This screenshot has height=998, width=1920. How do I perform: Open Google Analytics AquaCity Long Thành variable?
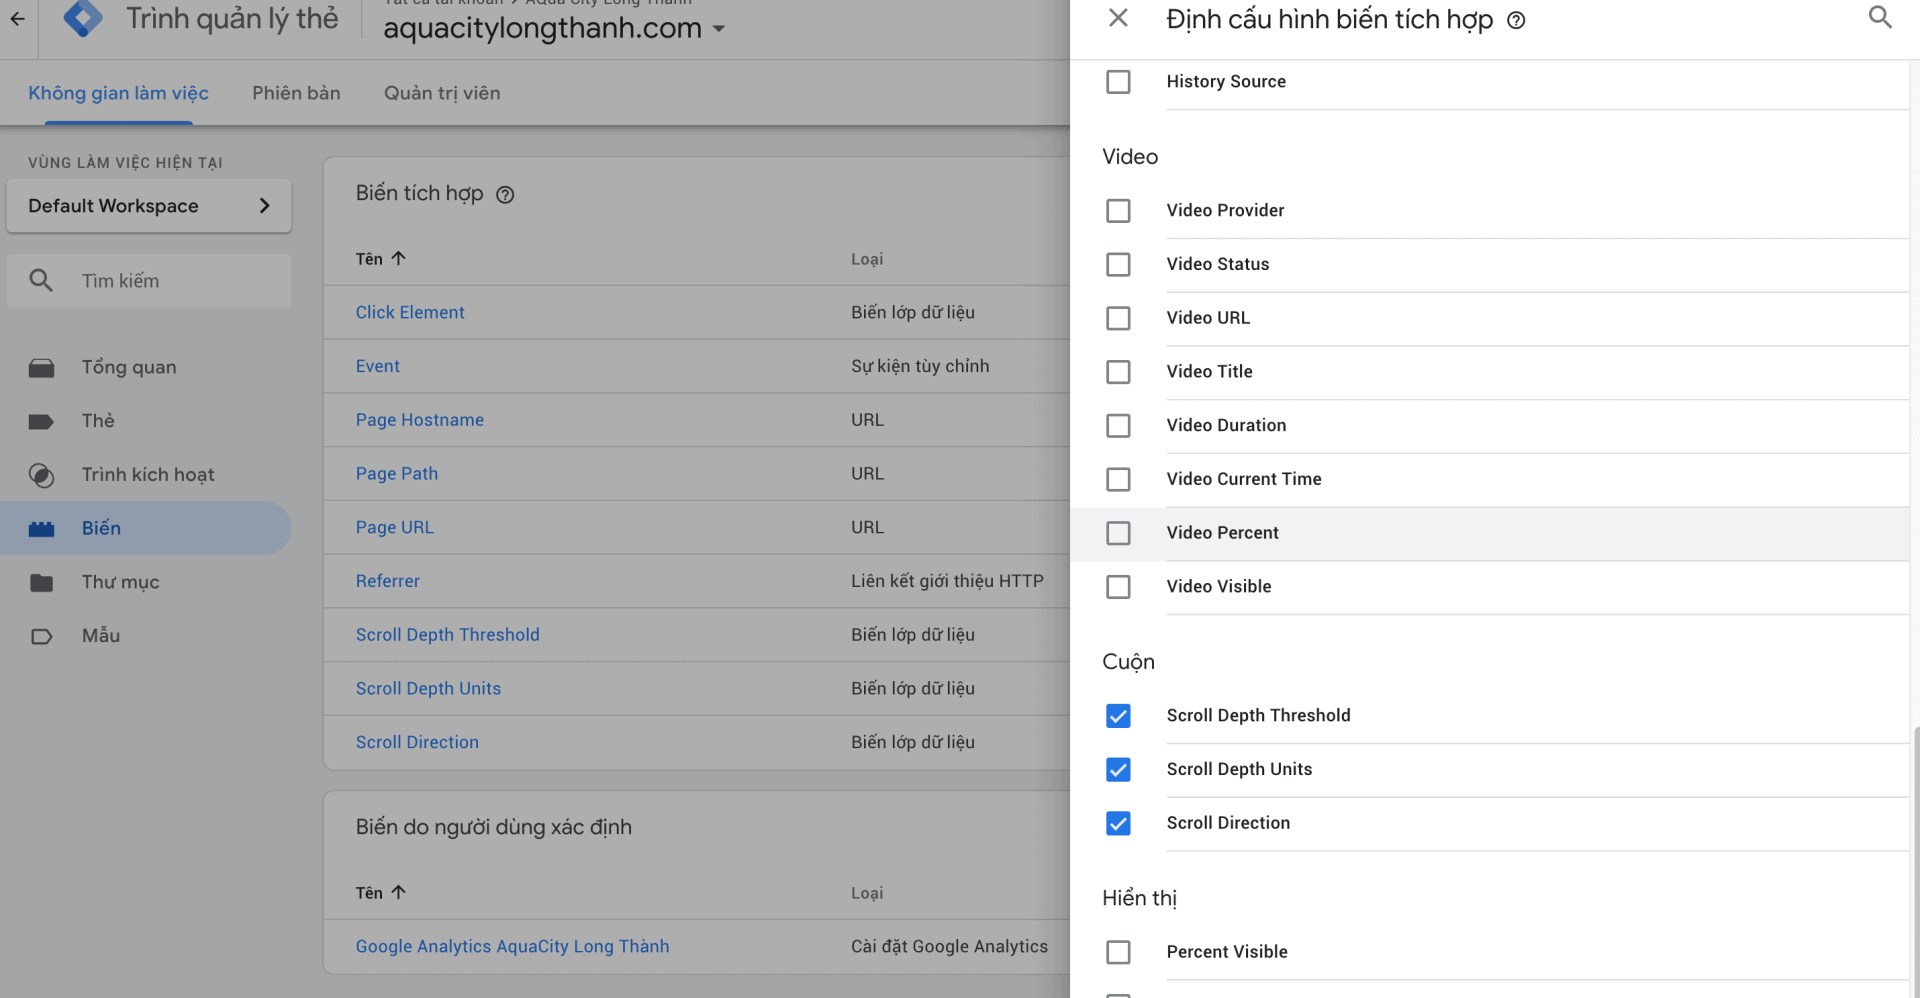pyautogui.click(x=513, y=946)
